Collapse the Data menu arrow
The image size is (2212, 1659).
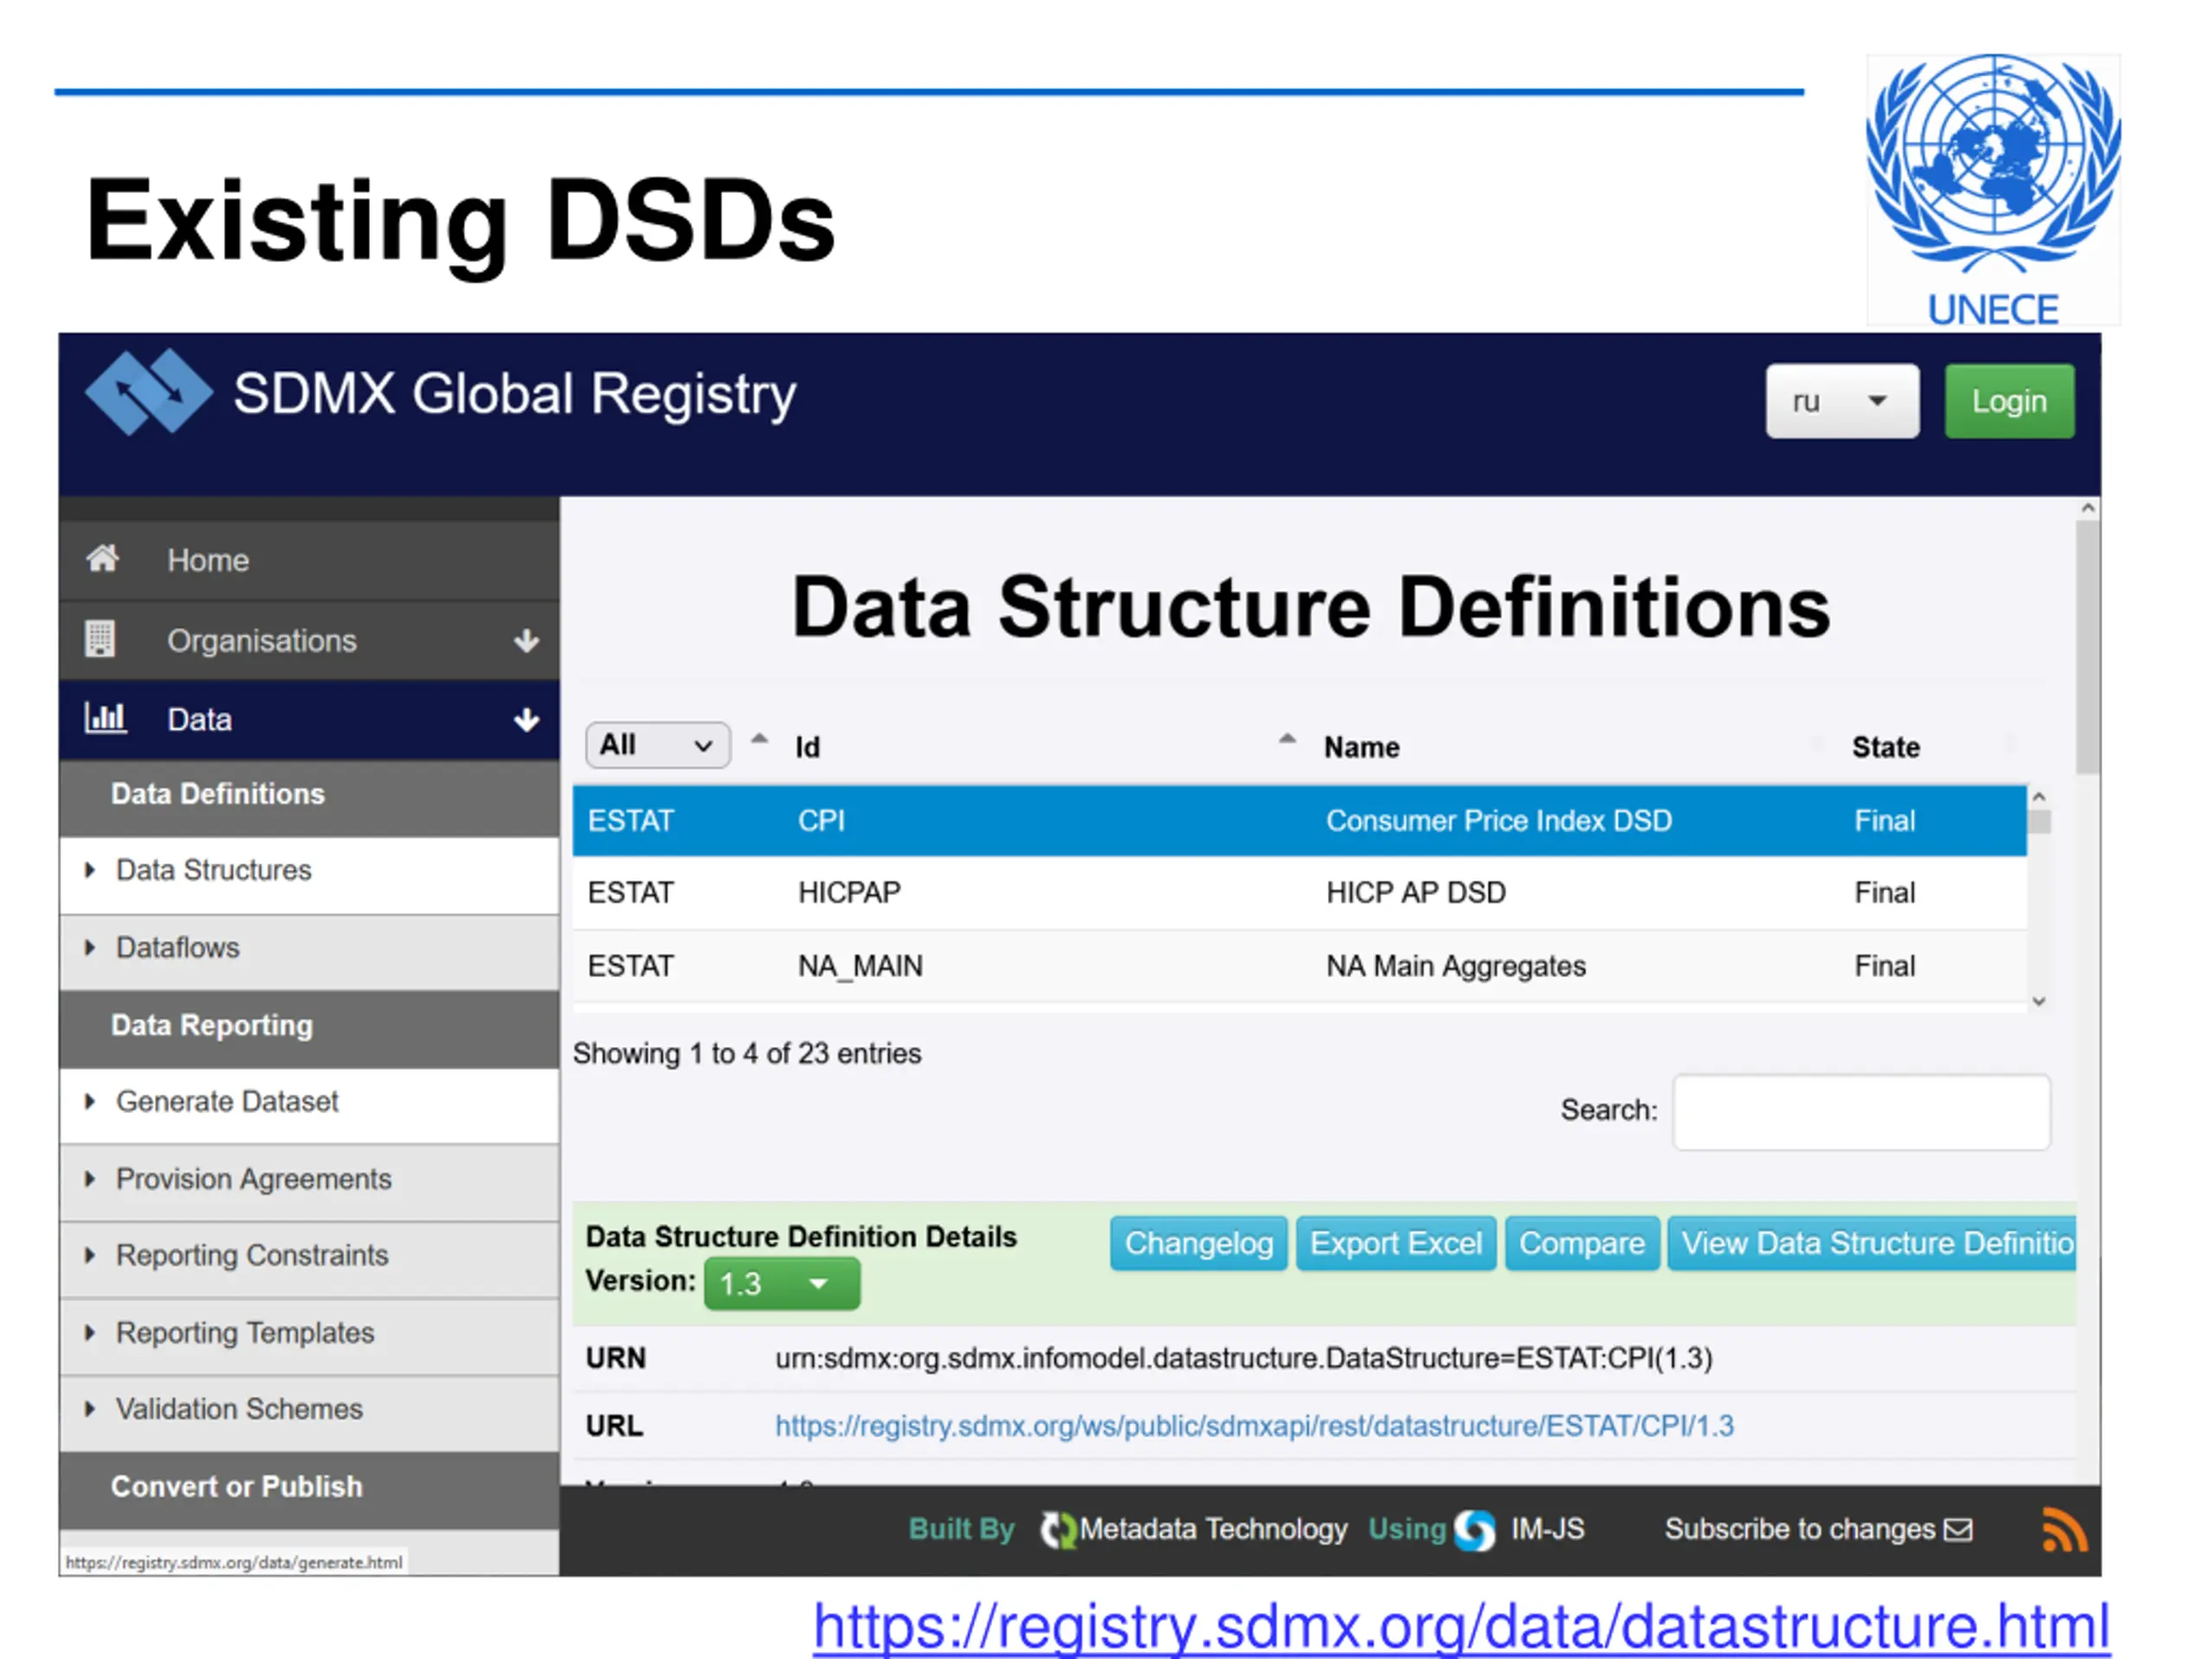[526, 719]
